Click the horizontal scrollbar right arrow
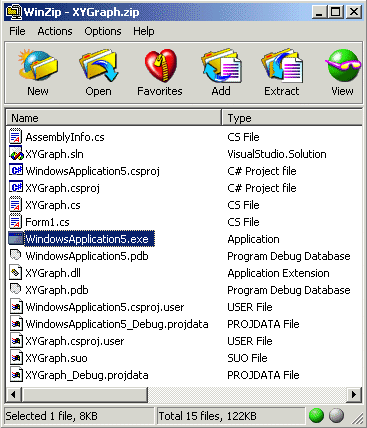 pyautogui.click(x=354, y=395)
